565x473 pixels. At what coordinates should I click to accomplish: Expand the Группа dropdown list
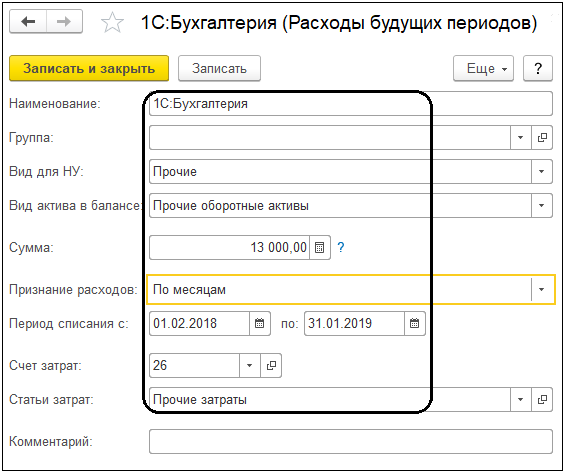(521, 137)
